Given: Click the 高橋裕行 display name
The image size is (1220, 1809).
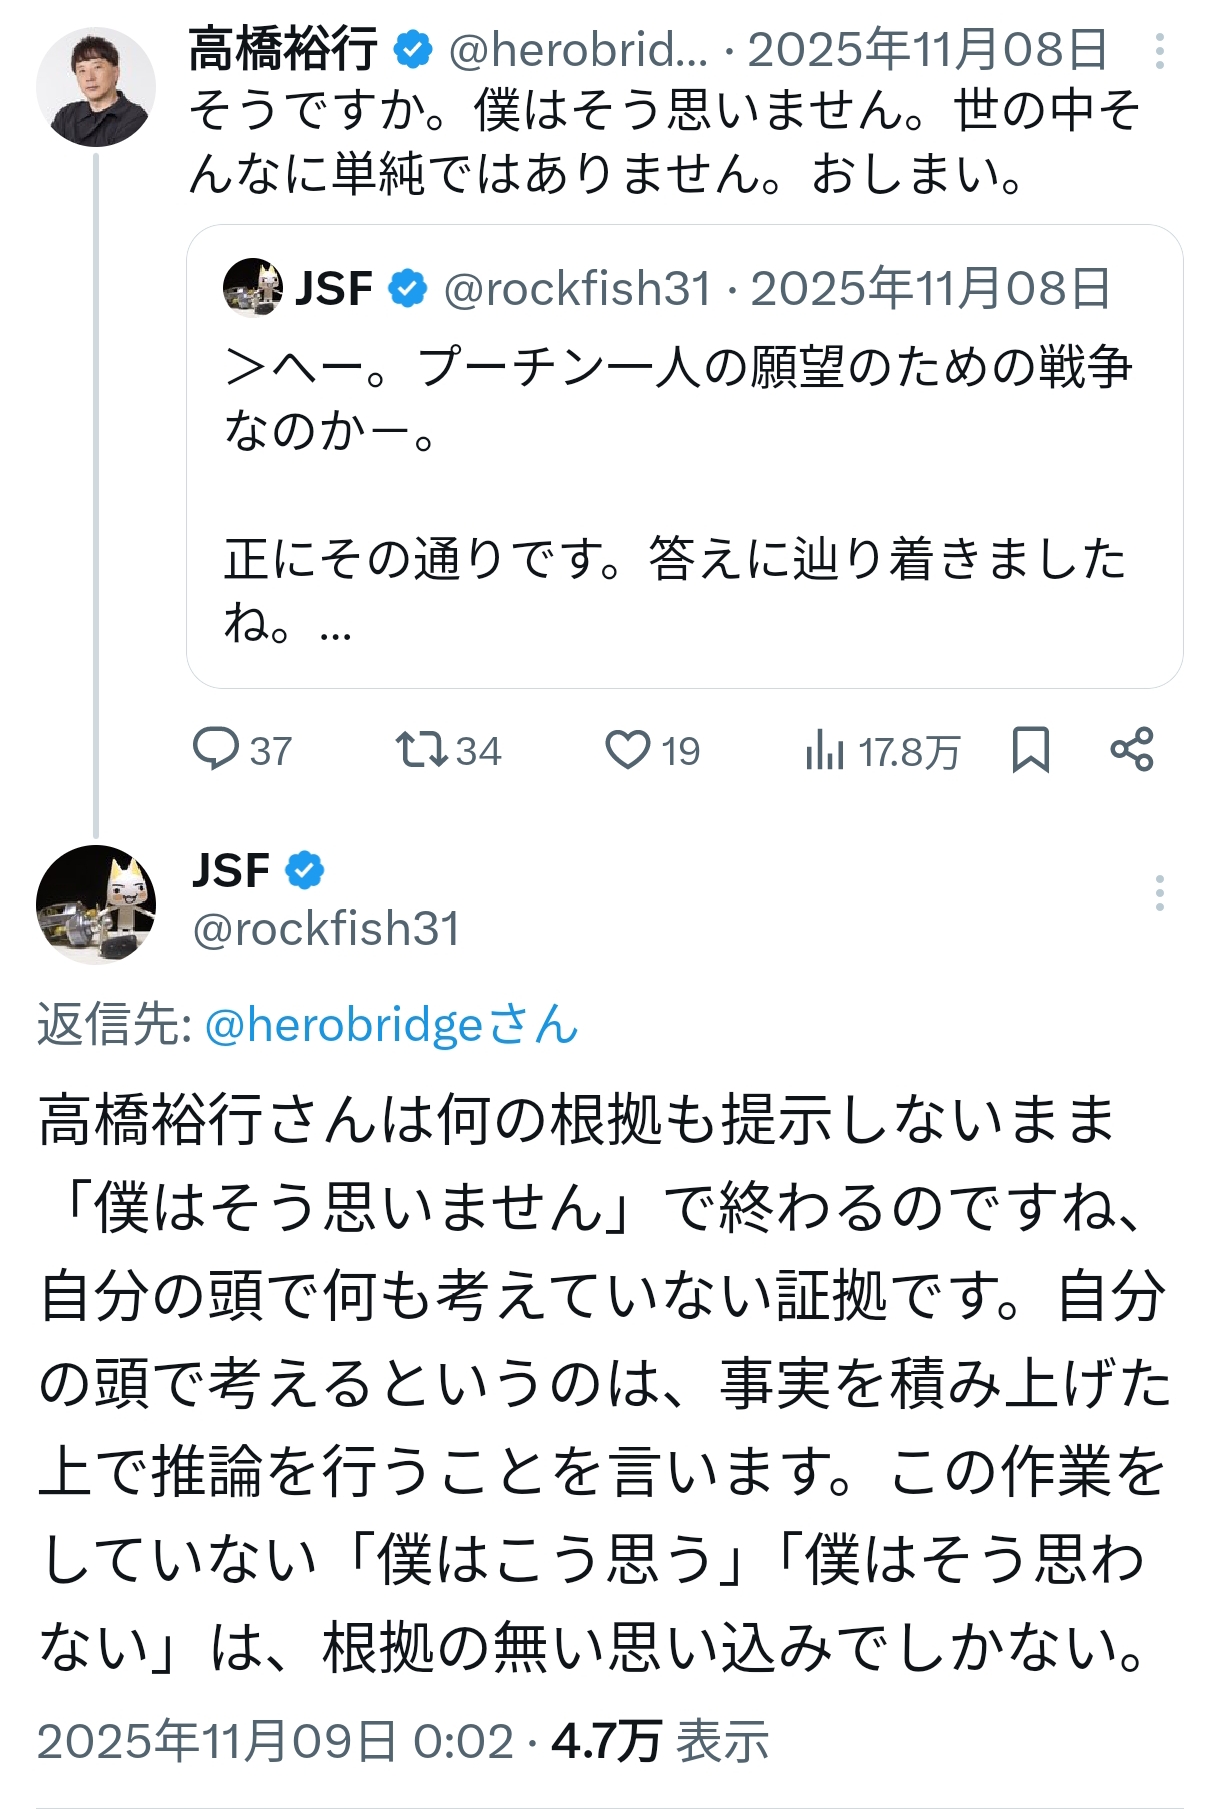Looking at the screenshot, I should coord(283,49).
